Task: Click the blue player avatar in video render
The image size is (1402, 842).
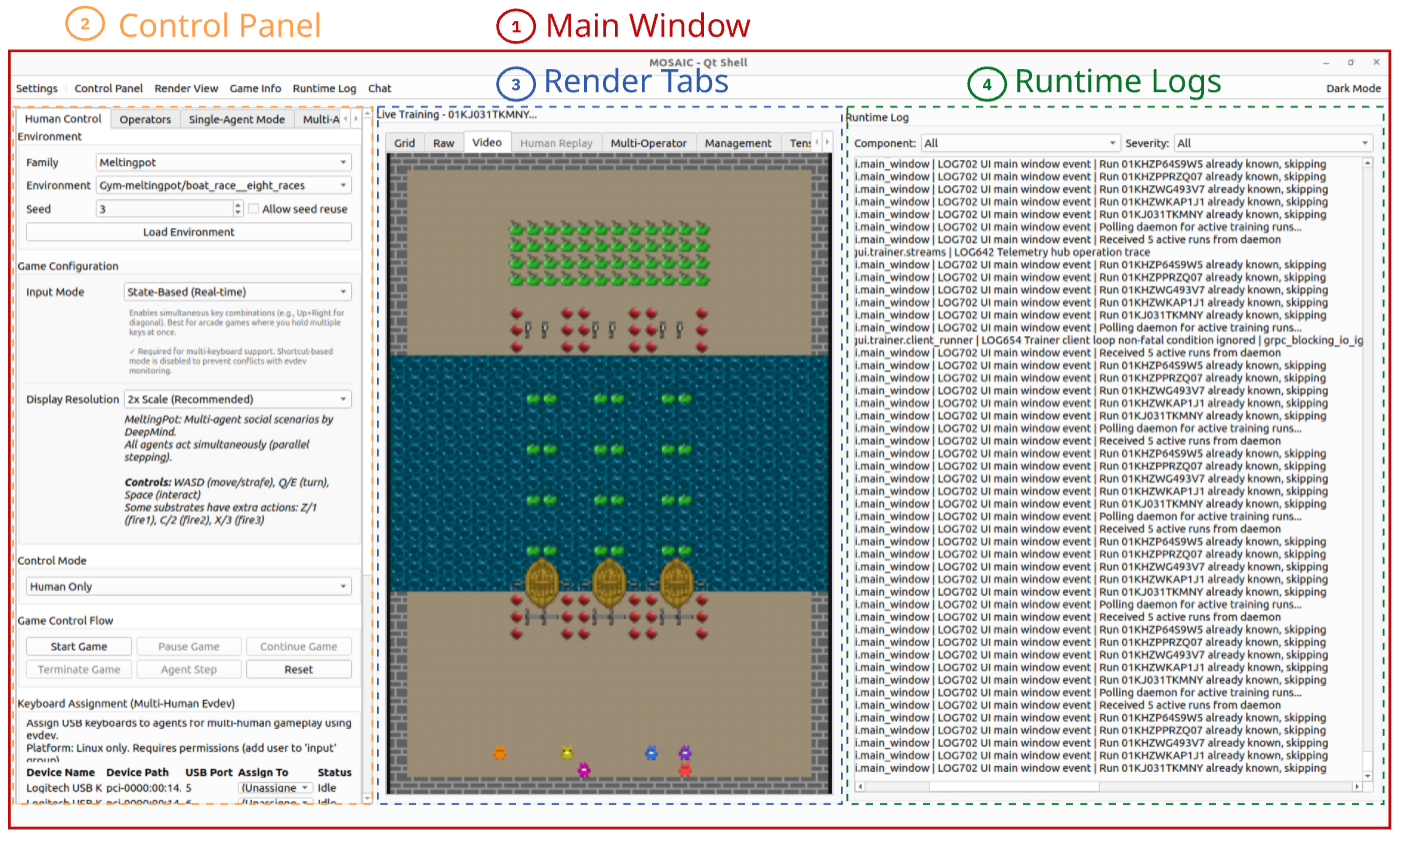Action: point(651,753)
